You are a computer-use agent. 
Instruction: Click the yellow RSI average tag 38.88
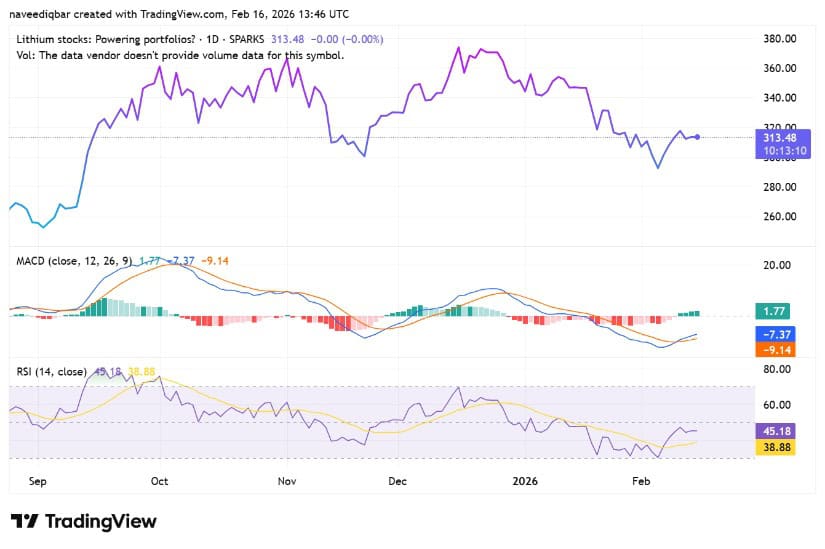tap(774, 448)
